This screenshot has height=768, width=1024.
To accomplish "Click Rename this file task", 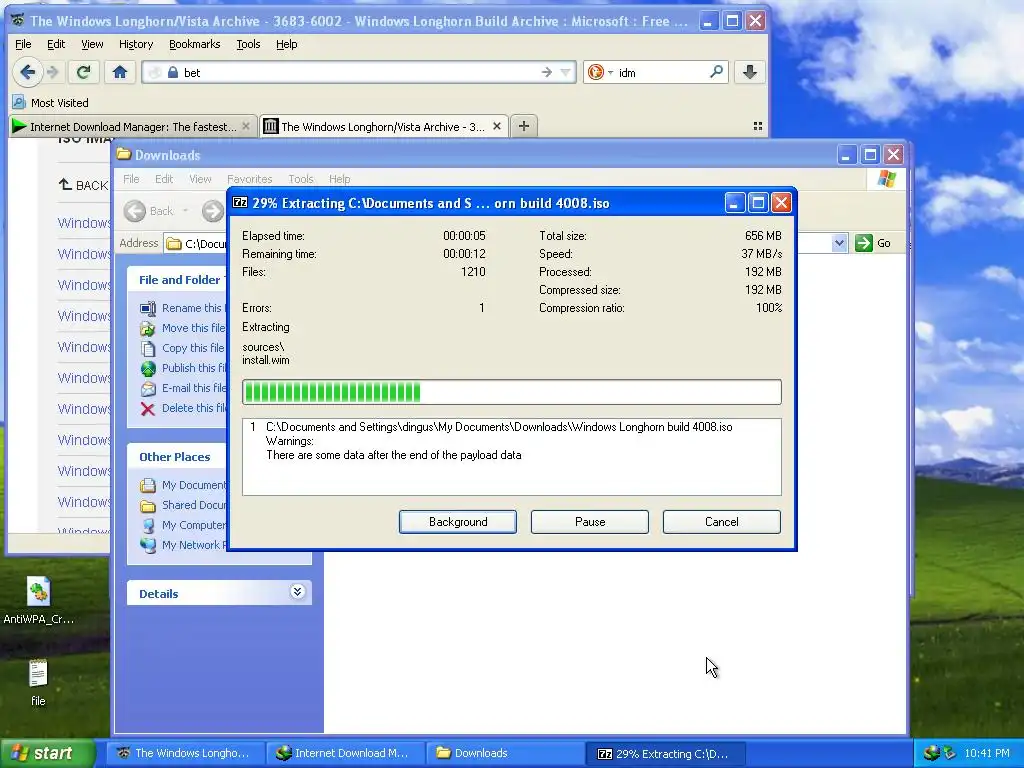I will pos(182,308).
